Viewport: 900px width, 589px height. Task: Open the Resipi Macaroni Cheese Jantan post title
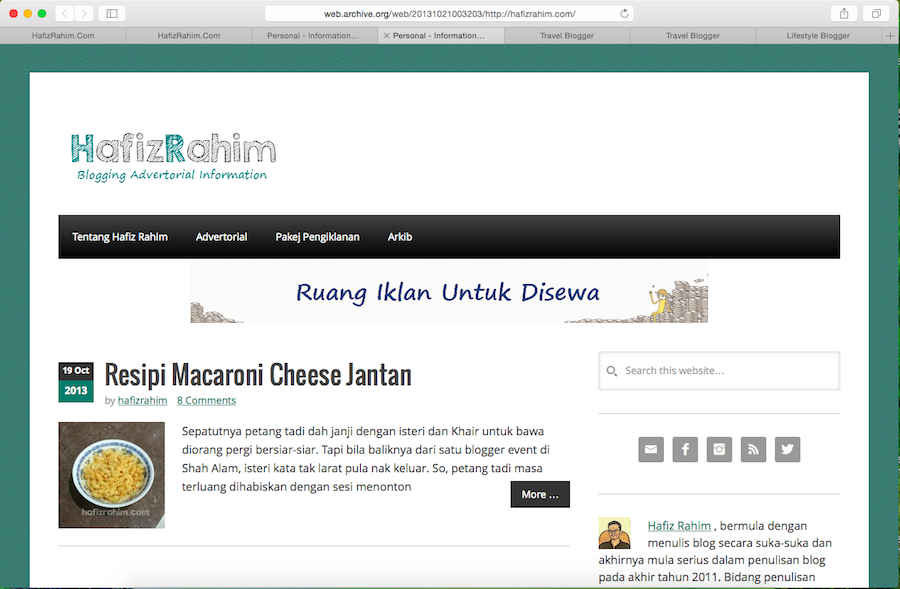[258, 374]
